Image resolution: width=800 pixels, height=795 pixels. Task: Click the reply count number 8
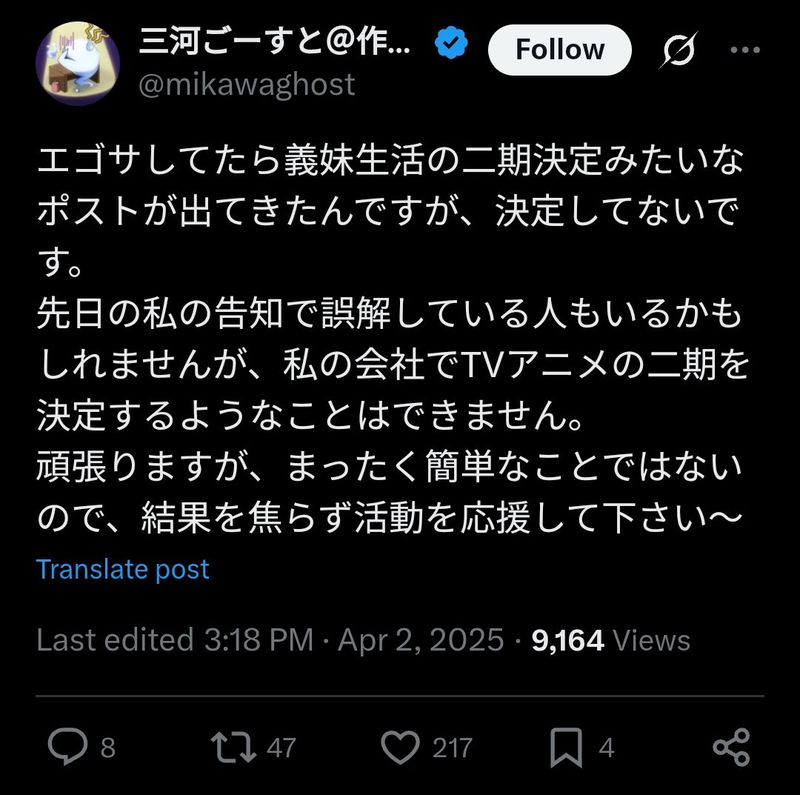108,748
